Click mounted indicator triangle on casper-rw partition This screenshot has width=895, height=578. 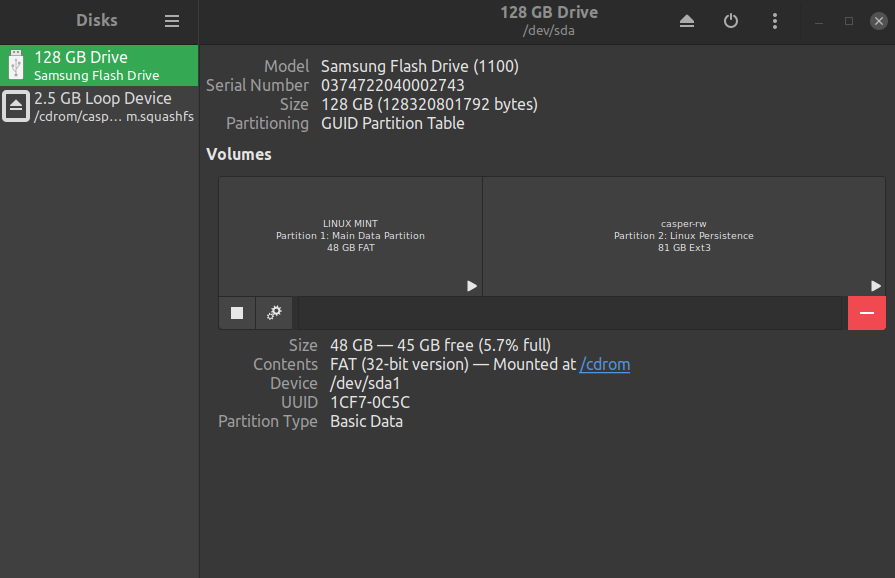click(876, 286)
